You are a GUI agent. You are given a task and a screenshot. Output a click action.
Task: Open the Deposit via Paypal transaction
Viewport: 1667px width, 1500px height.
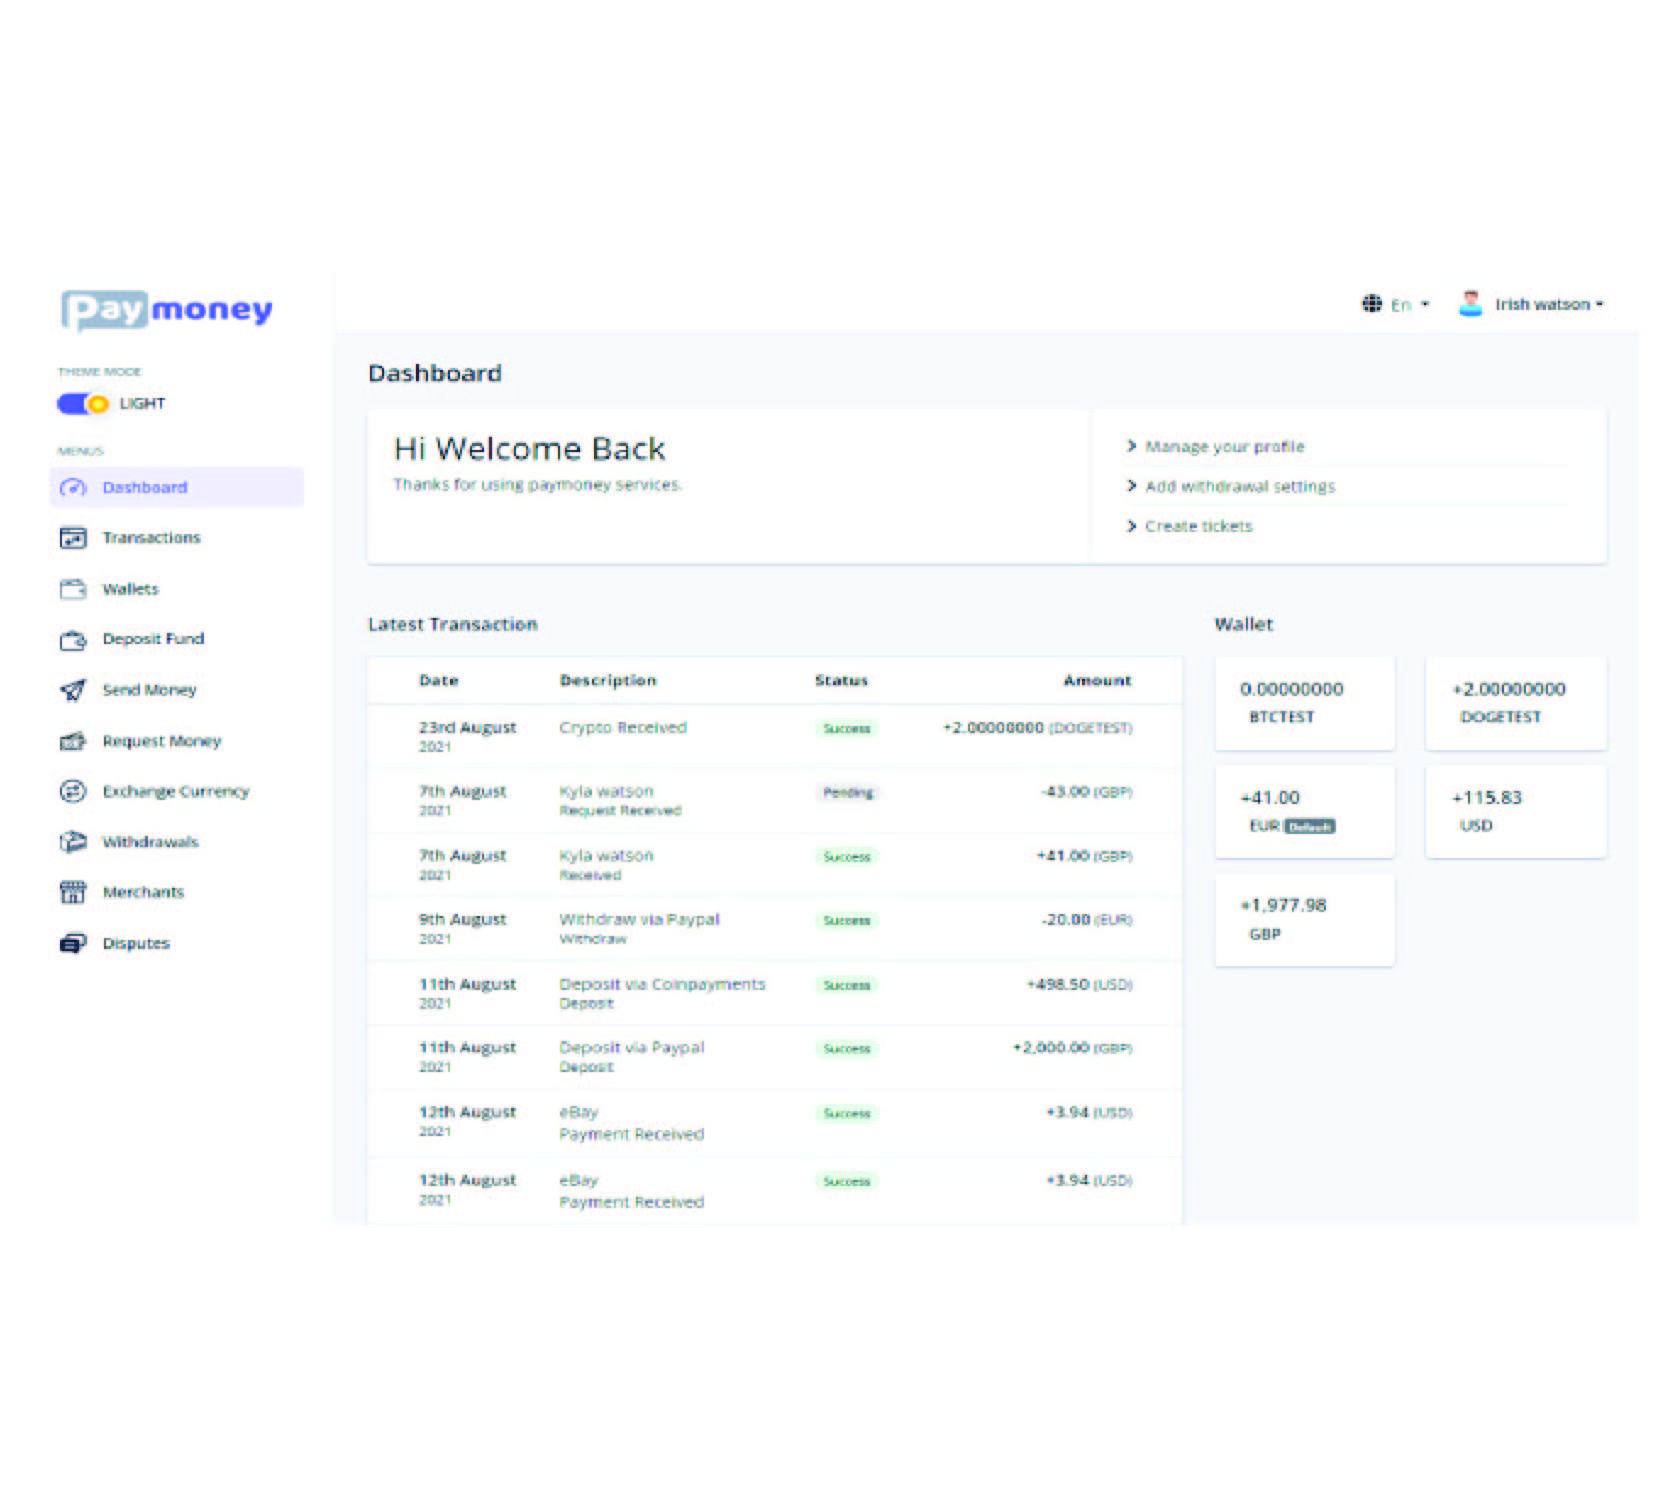(x=775, y=1057)
